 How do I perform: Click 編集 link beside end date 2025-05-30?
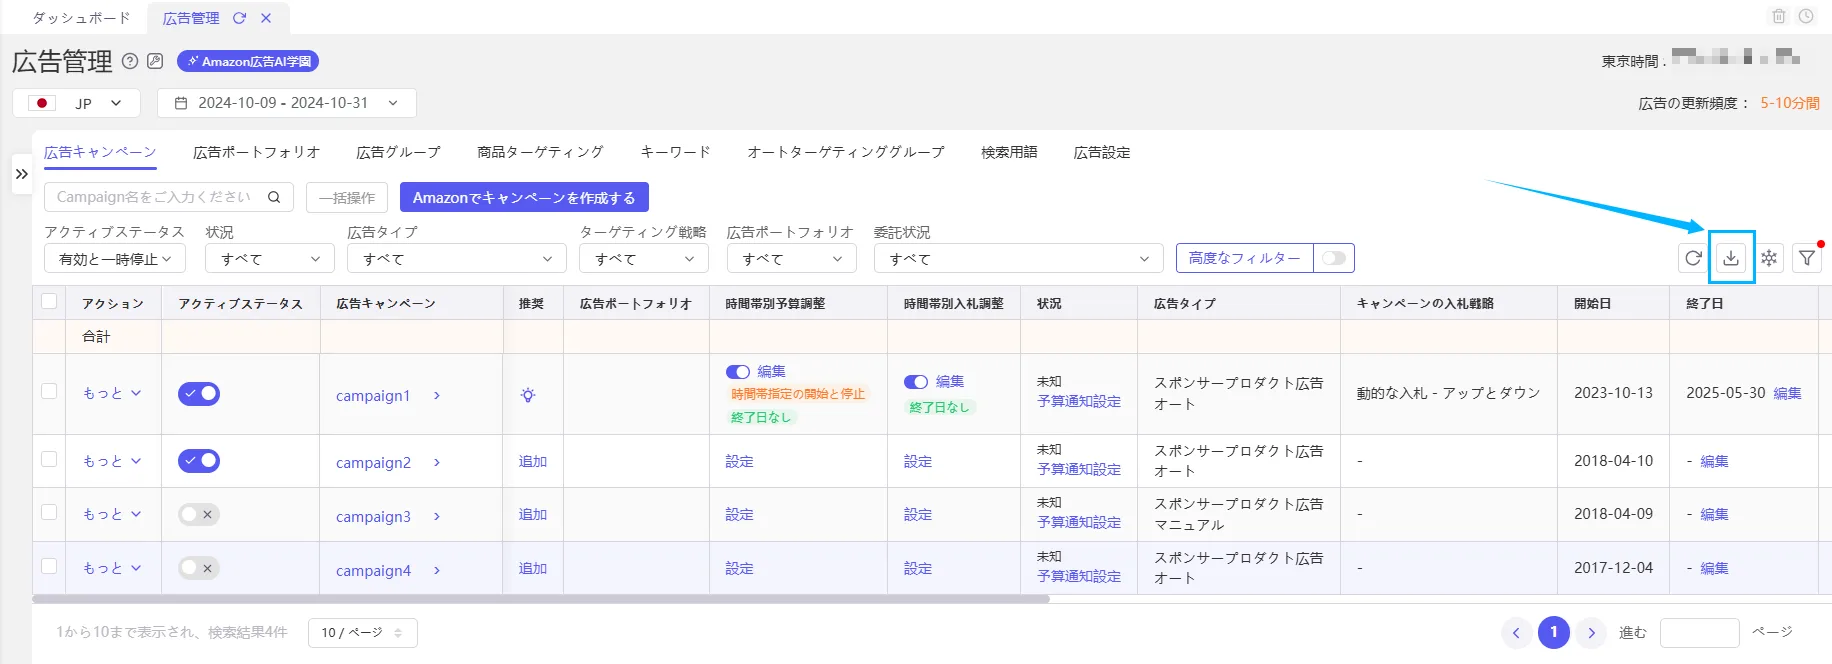point(1787,393)
